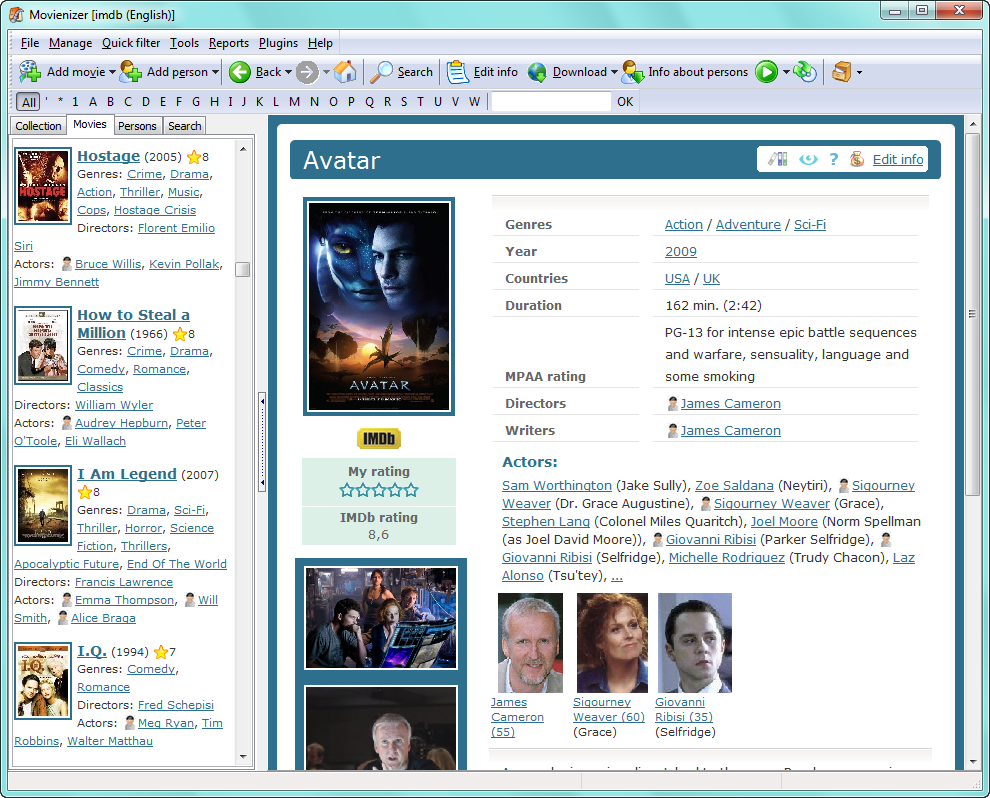
Task: Click the Sigourney Weaver portrait photo
Action: (x=612, y=643)
